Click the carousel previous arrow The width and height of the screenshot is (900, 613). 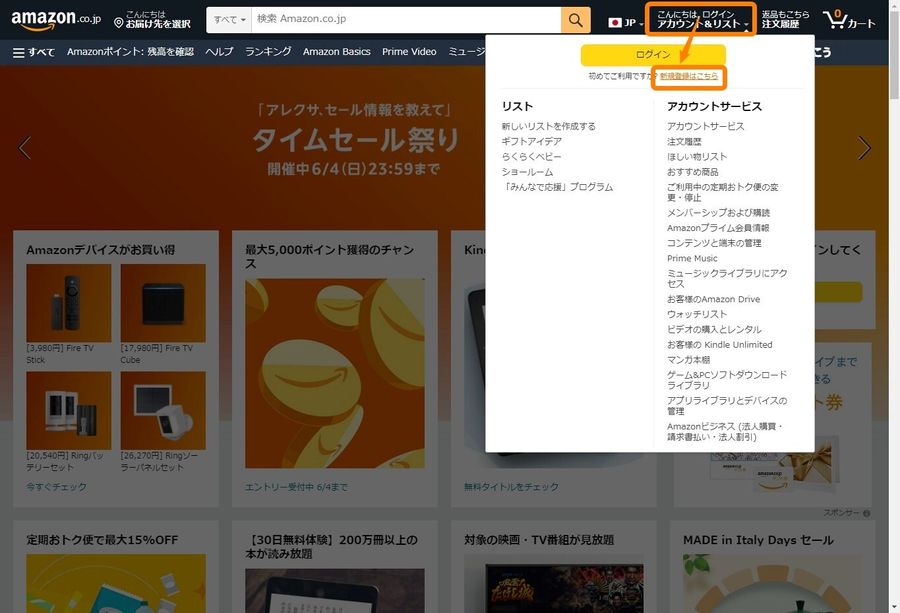pyautogui.click(x=25, y=148)
